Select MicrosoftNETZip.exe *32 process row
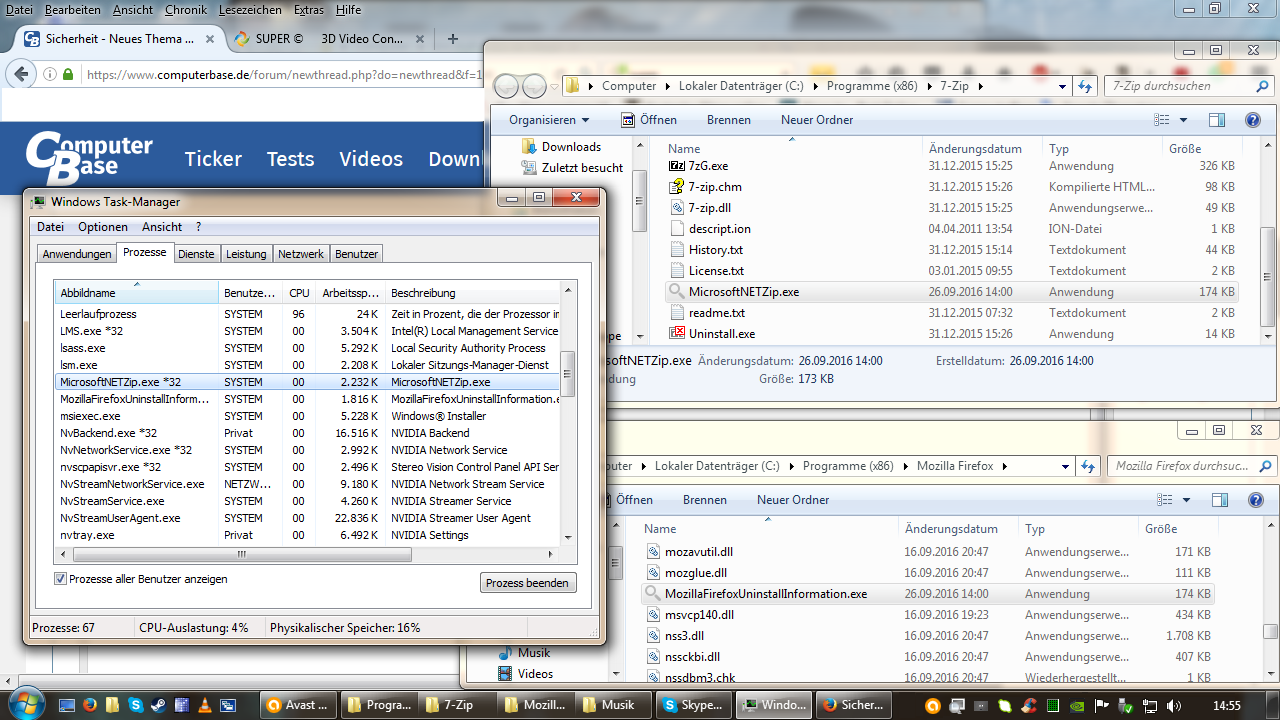1280x720 pixels. pyautogui.click(x=308, y=382)
